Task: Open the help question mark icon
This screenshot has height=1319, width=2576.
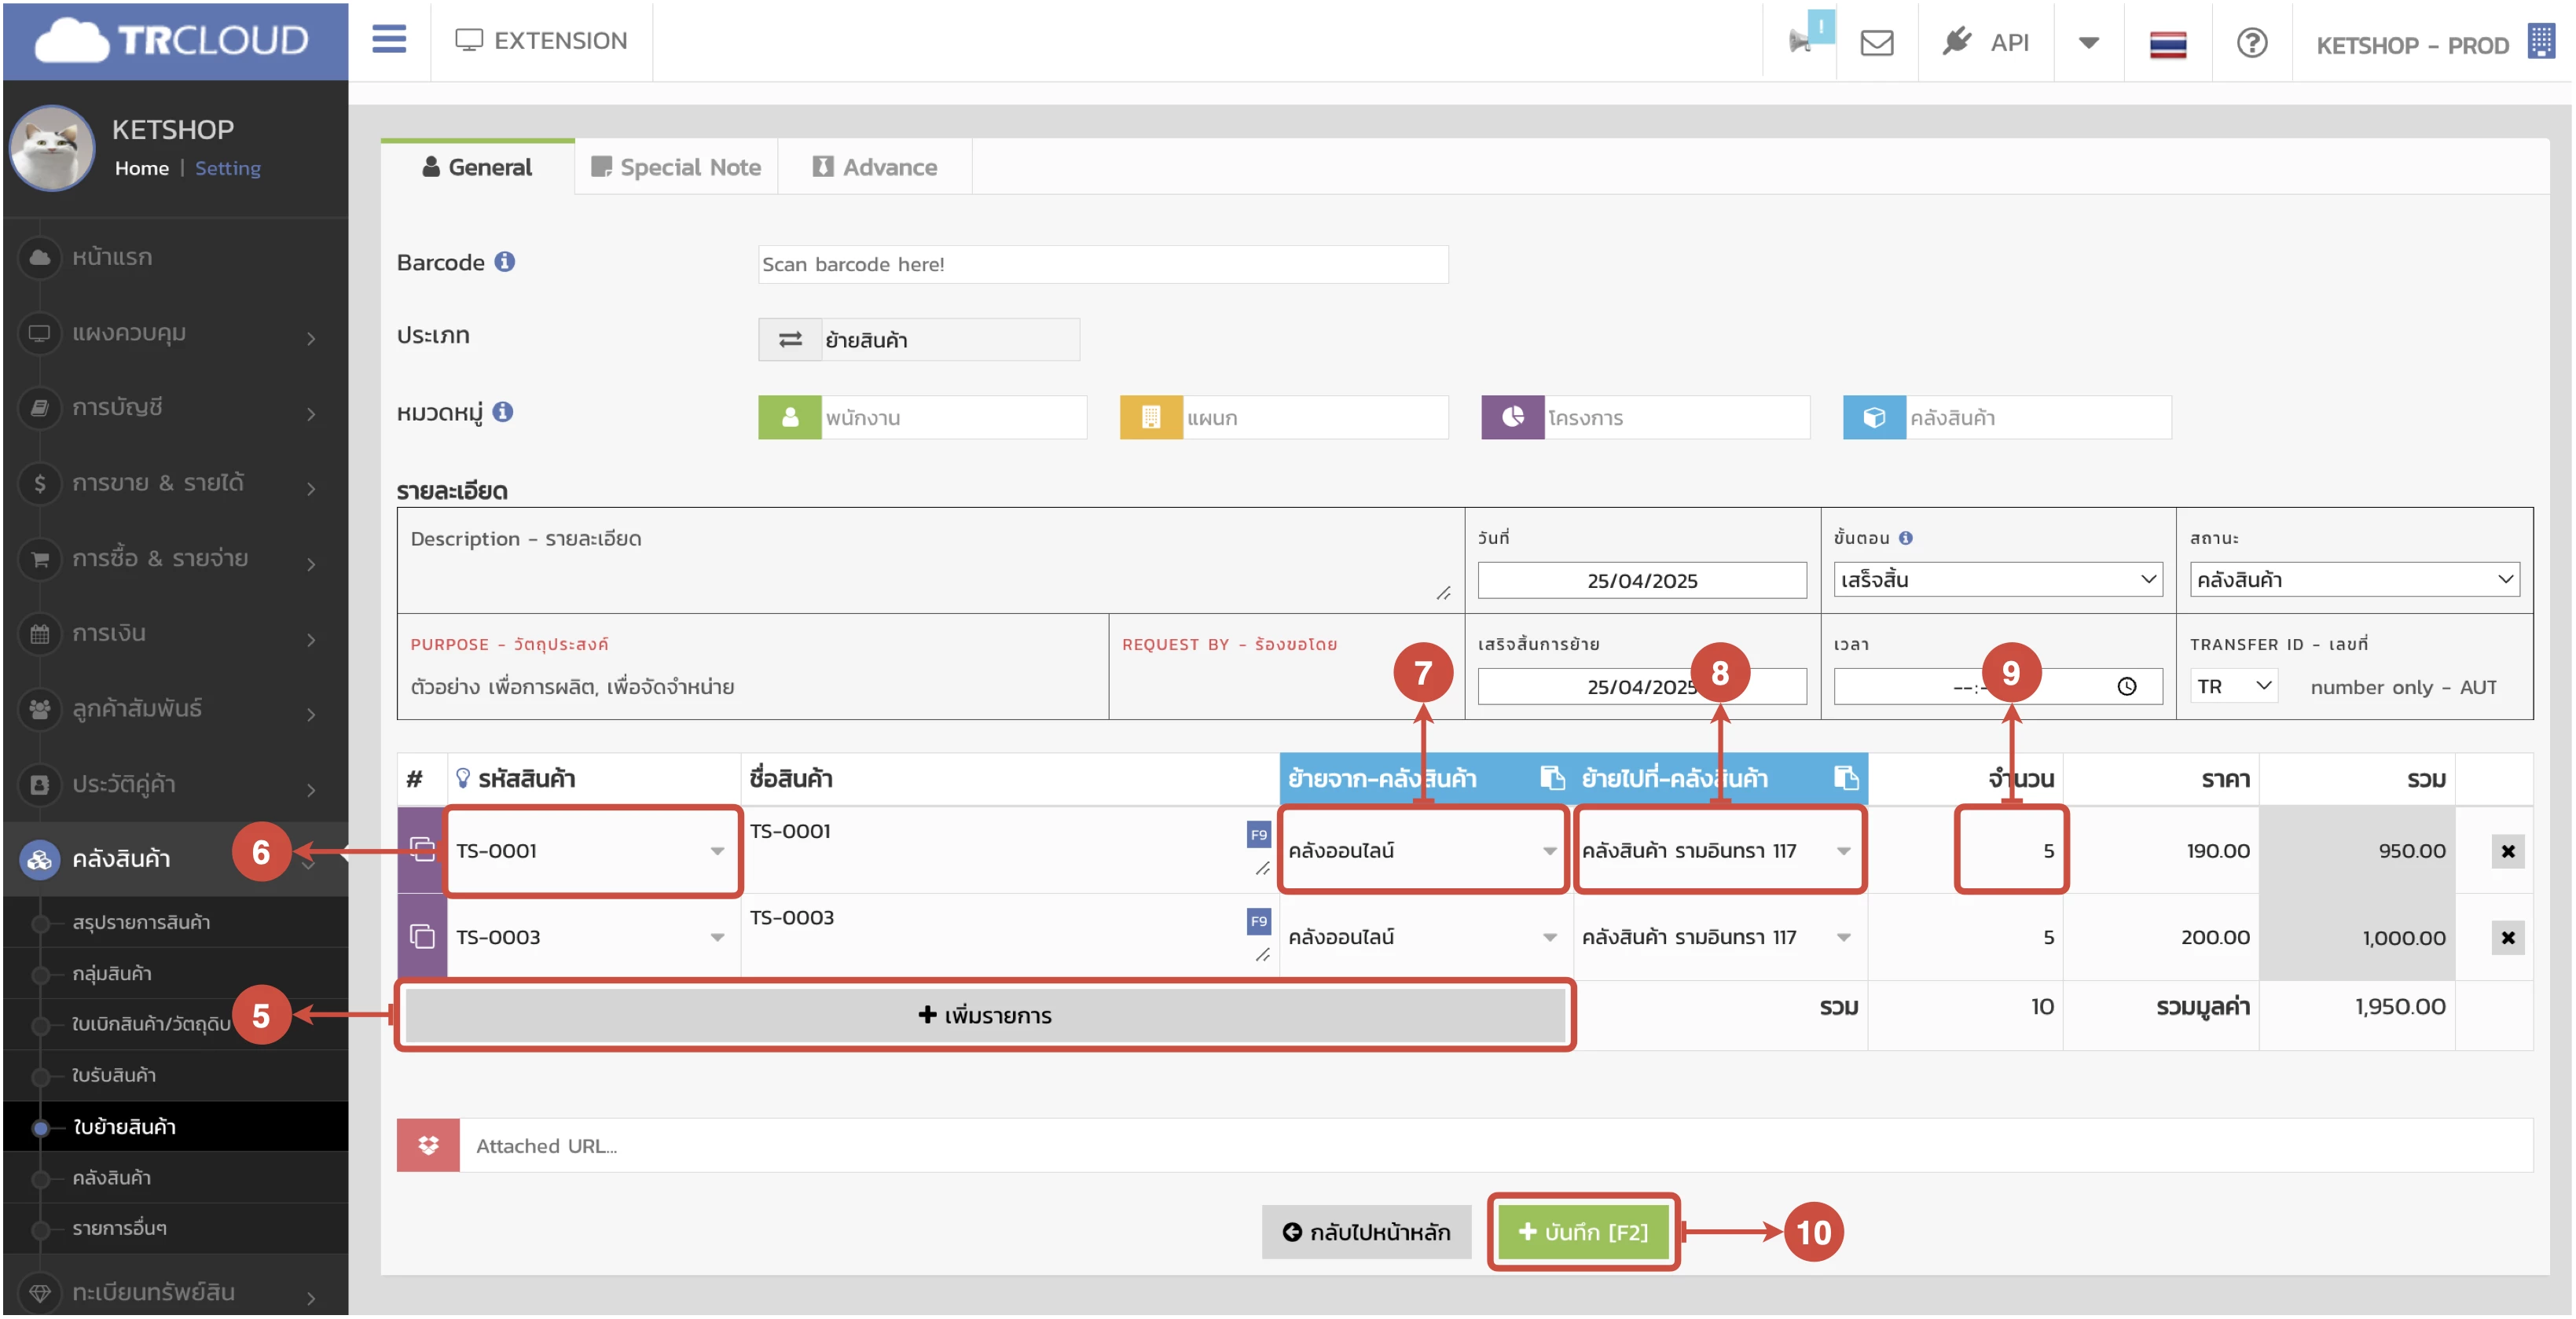Action: (2251, 43)
